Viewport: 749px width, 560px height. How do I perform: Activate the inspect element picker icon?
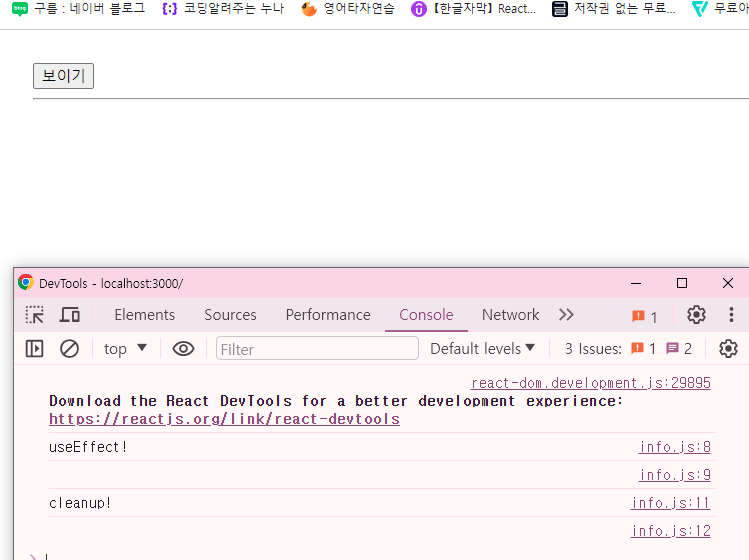click(x=34, y=315)
